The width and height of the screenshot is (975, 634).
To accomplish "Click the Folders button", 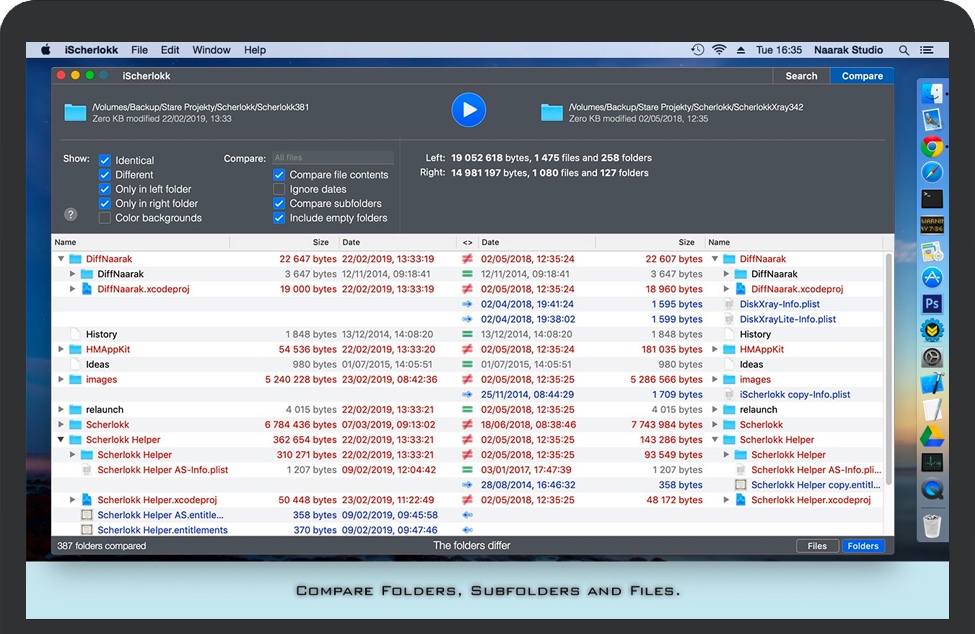I will (x=862, y=546).
